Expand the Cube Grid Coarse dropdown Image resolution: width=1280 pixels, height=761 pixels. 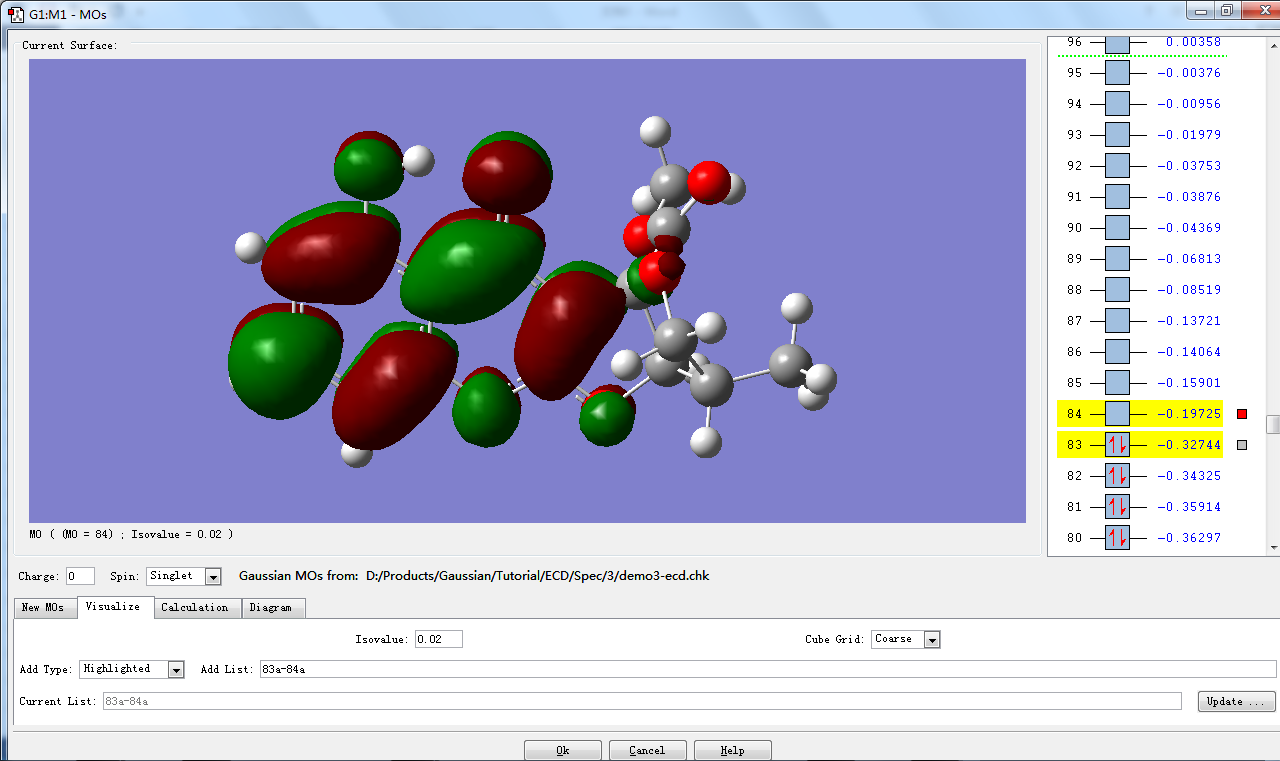pyautogui.click(x=906, y=639)
